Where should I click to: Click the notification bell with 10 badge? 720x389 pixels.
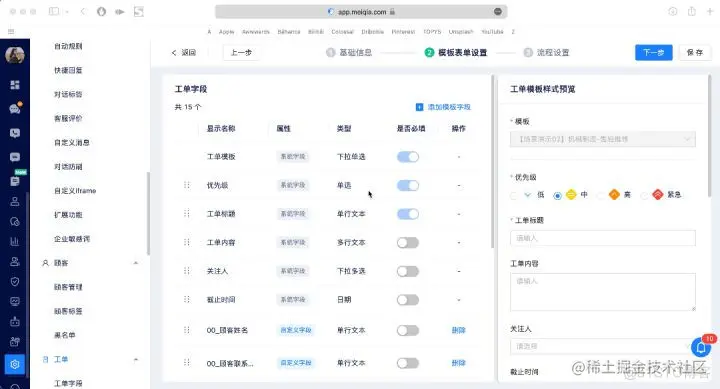click(701, 348)
